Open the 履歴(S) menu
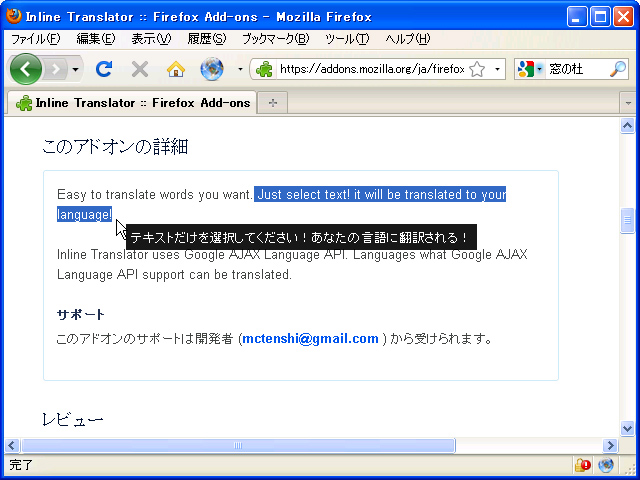This screenshot has height=480, width=640. tap(207, 39)
